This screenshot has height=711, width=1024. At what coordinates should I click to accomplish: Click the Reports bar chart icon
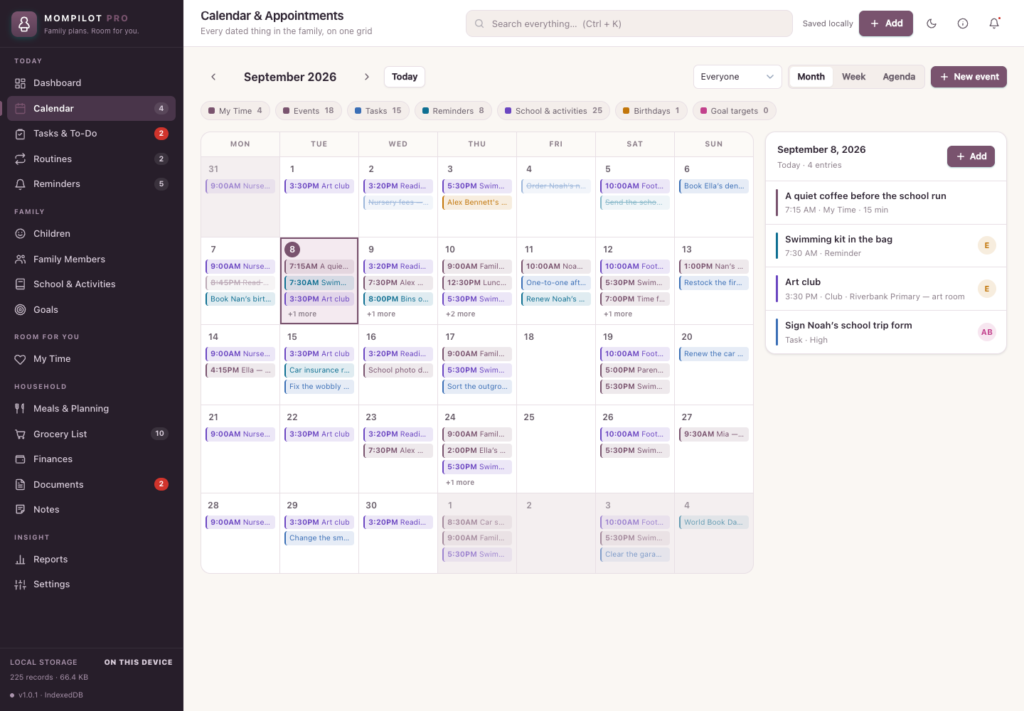click(x=20, y=560)
